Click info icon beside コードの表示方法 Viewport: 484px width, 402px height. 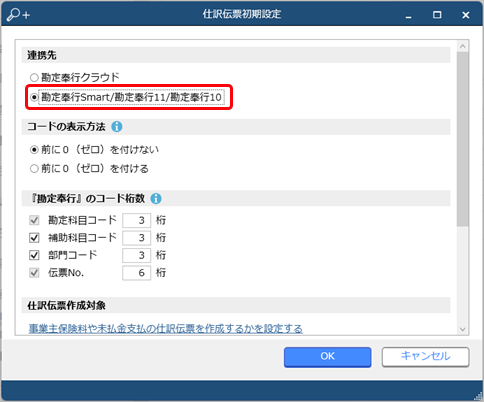tap(117, 127)
